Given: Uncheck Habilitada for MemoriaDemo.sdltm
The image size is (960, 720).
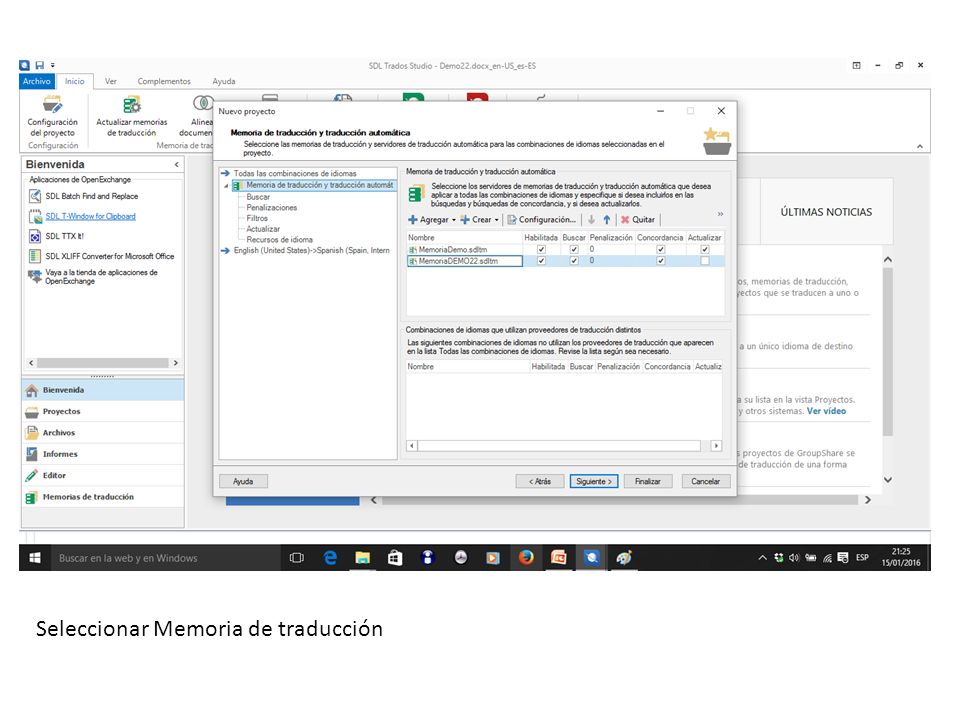Looking at the screenshot, I should 541,249.
